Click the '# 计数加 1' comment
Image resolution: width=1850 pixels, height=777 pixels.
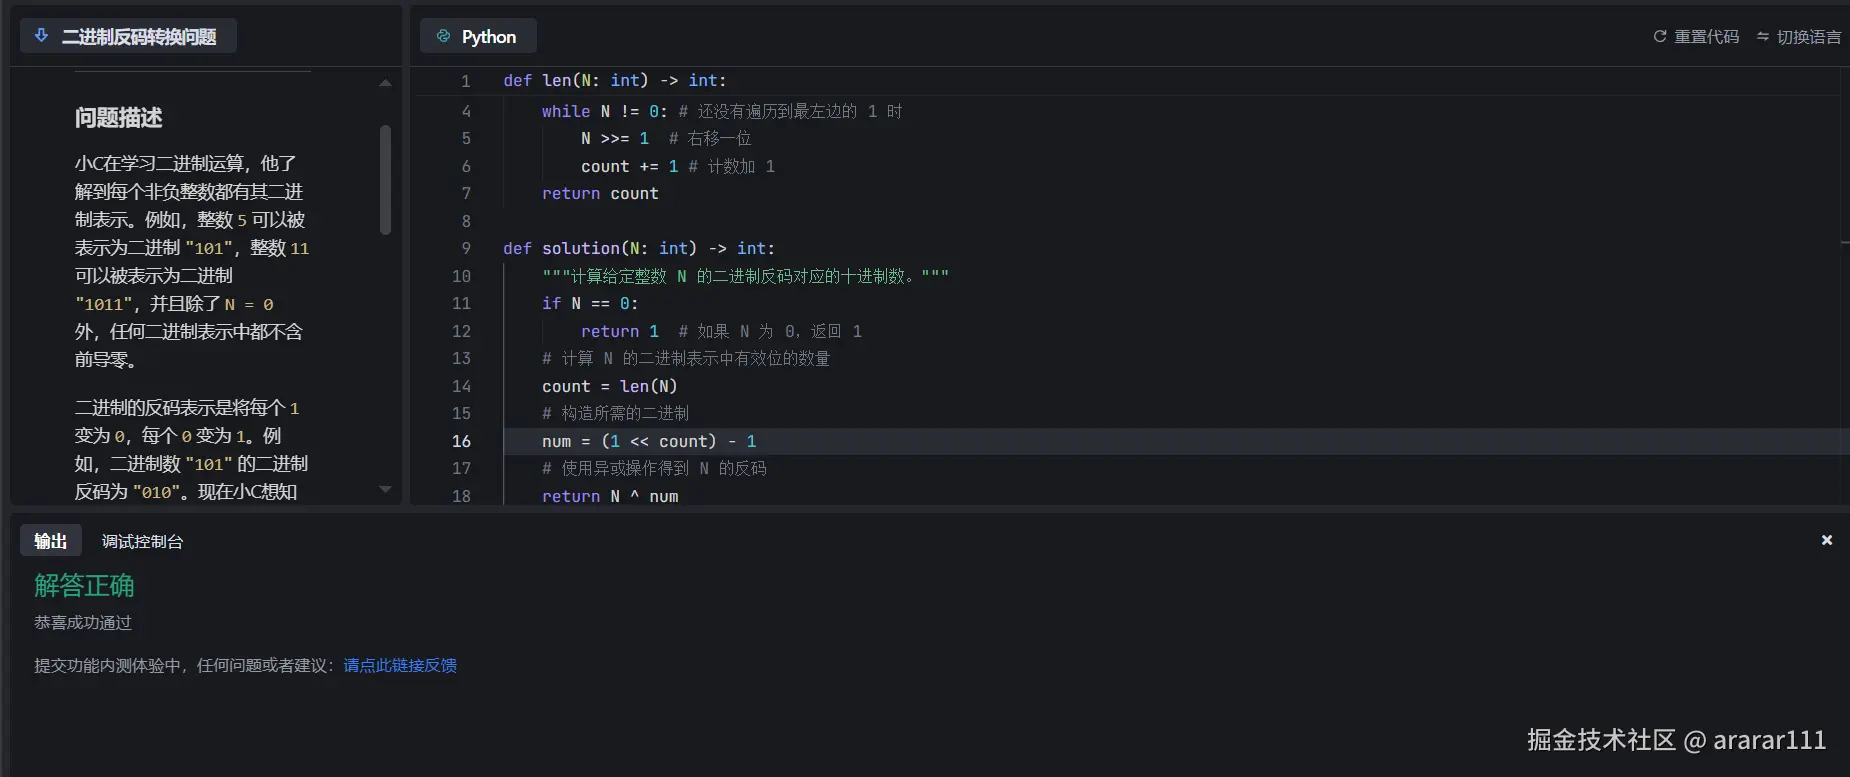click(731, 166)
